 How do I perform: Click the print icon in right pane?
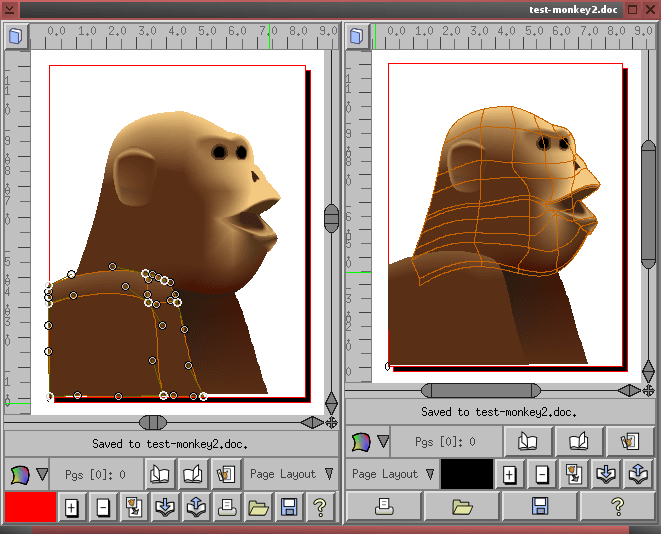pos(384,507)
